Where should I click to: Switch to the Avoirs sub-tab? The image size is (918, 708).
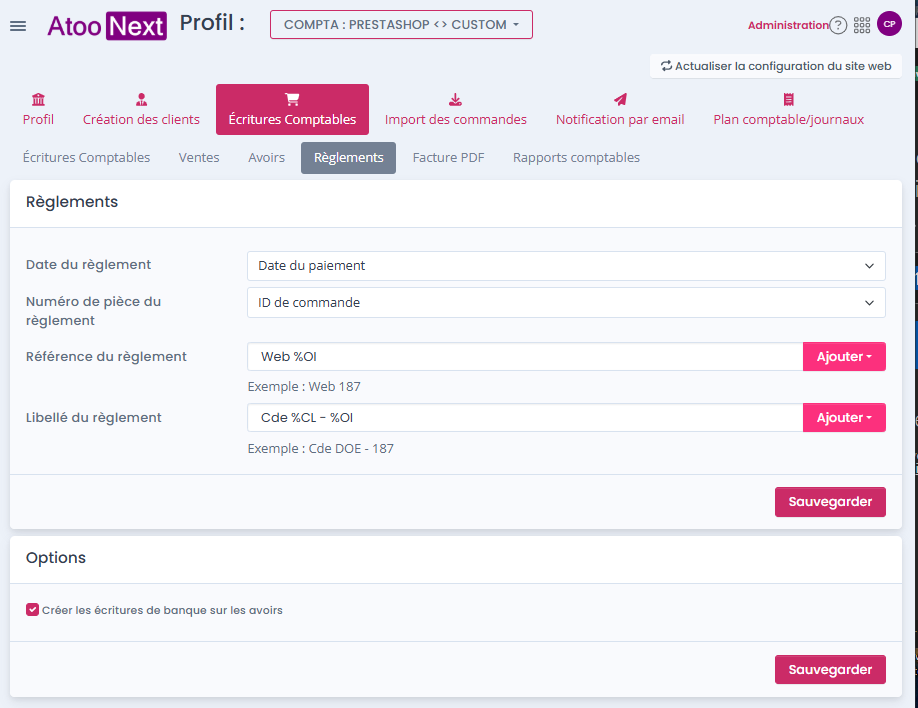click(x=266, y=158)
